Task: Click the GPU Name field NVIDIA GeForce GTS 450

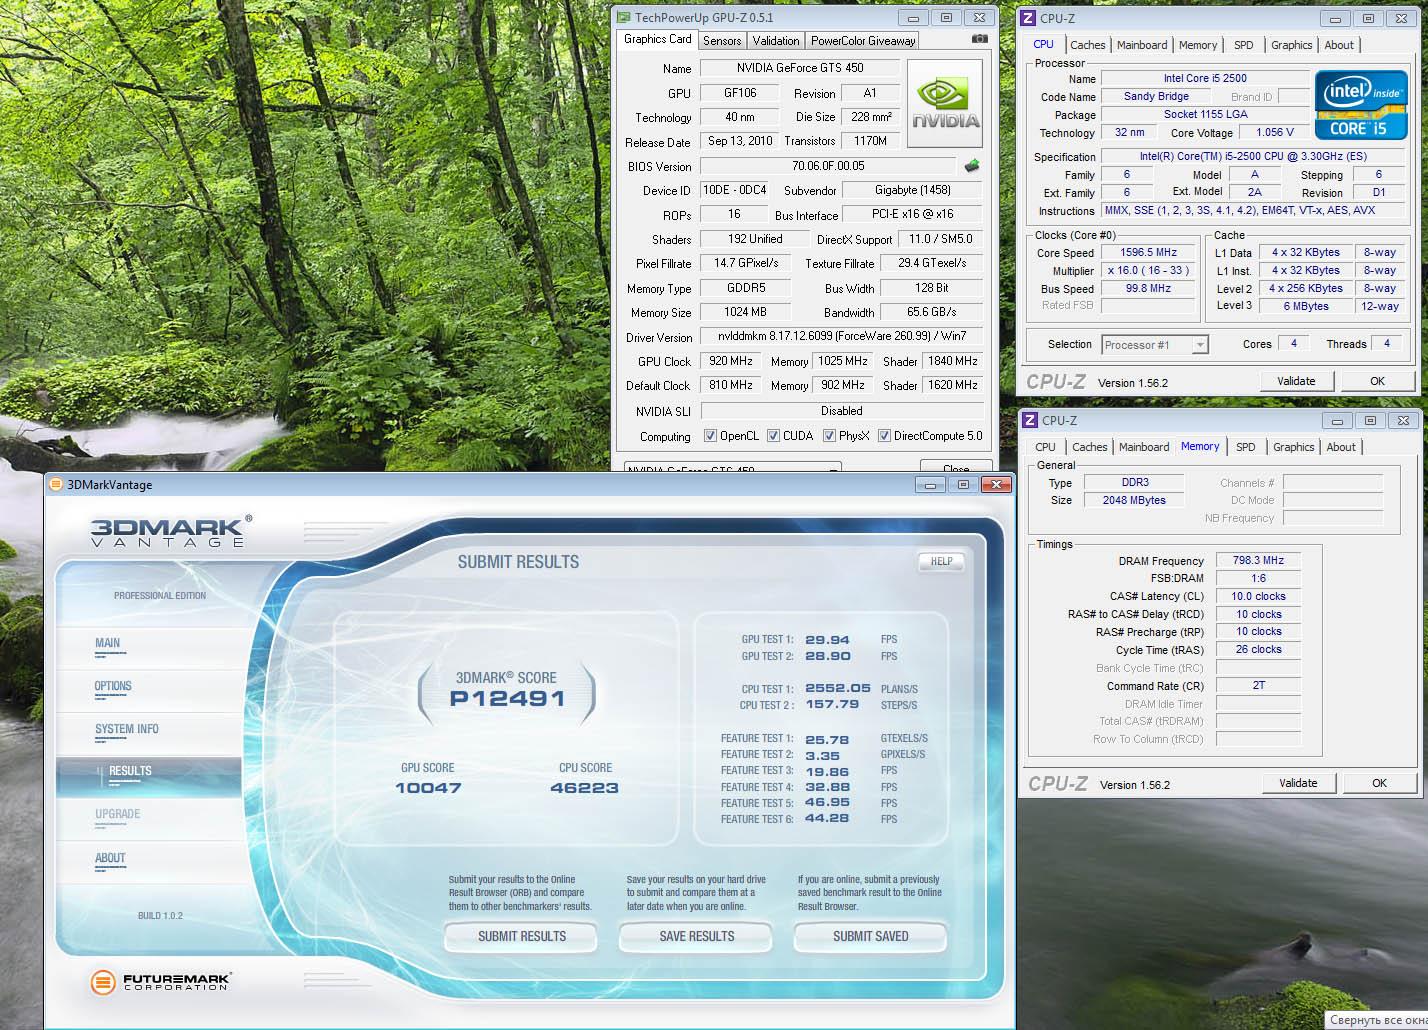Action: point(800,68)
